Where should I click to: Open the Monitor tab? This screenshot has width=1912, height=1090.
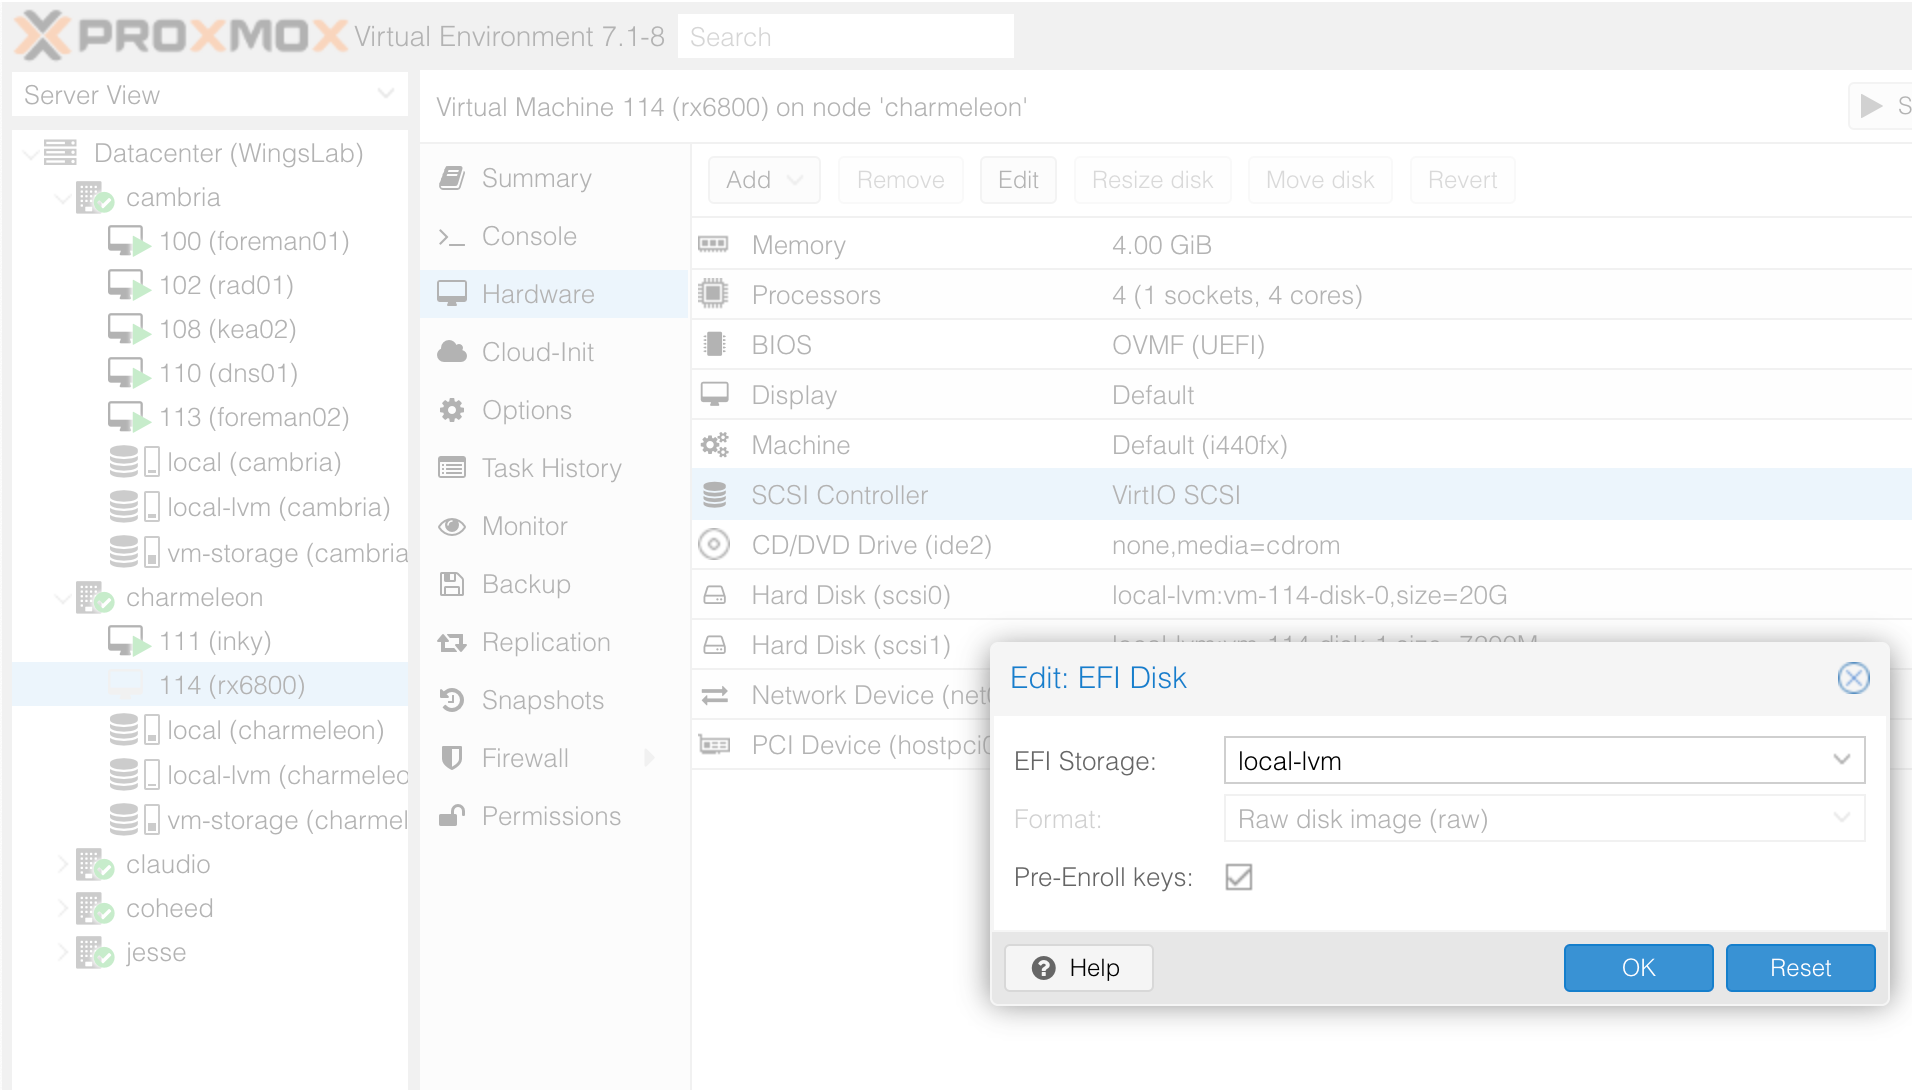[554, 526]
